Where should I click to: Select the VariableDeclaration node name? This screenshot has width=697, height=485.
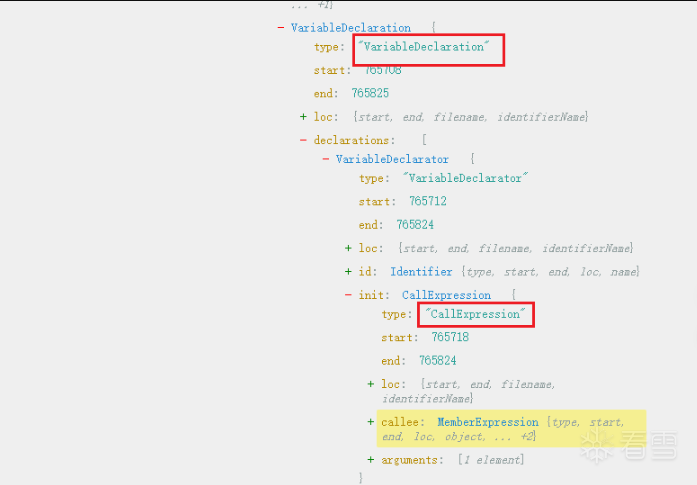351,28
